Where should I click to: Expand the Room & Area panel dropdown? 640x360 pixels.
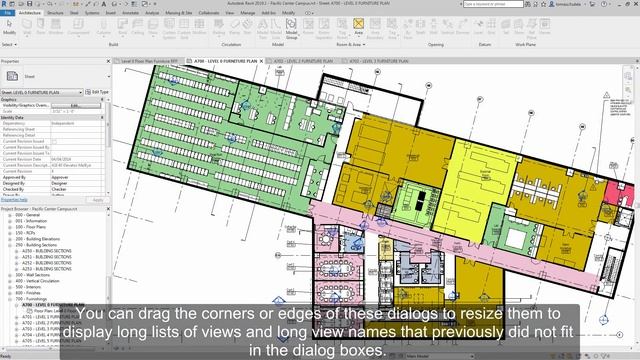point(351,44)
